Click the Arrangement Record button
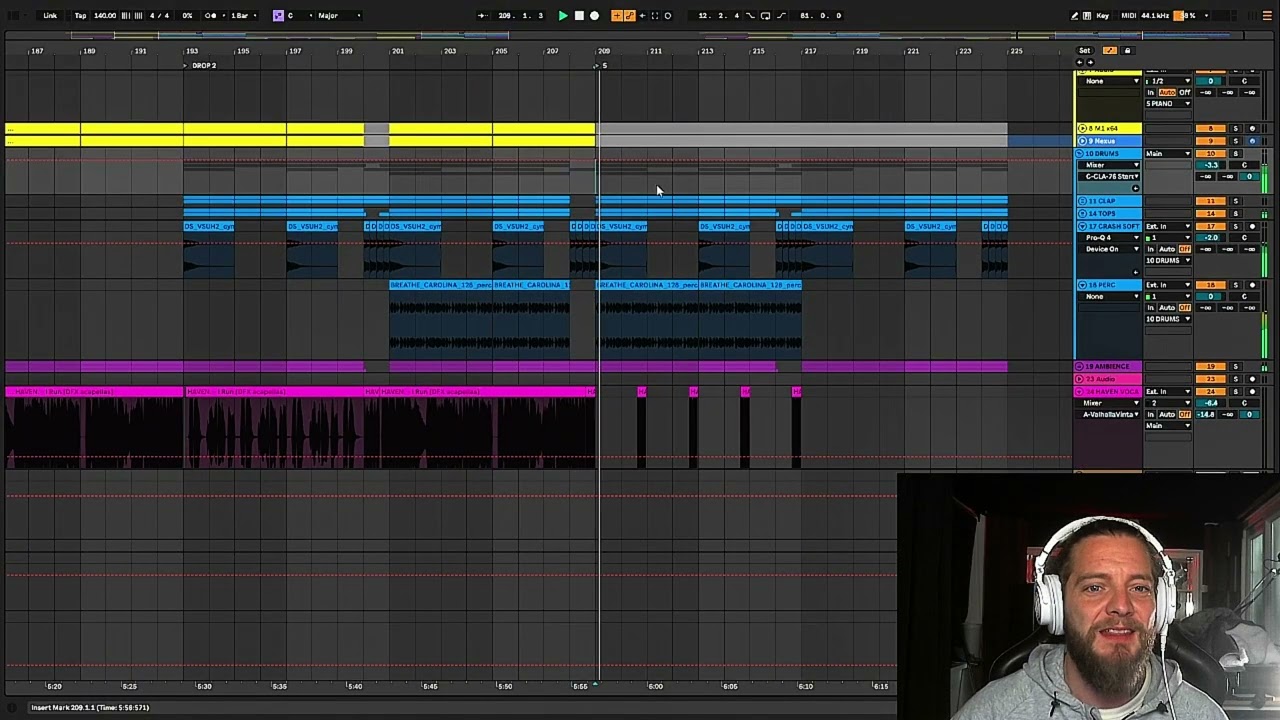Screen dimensions: 1280x720 [594, 15]
